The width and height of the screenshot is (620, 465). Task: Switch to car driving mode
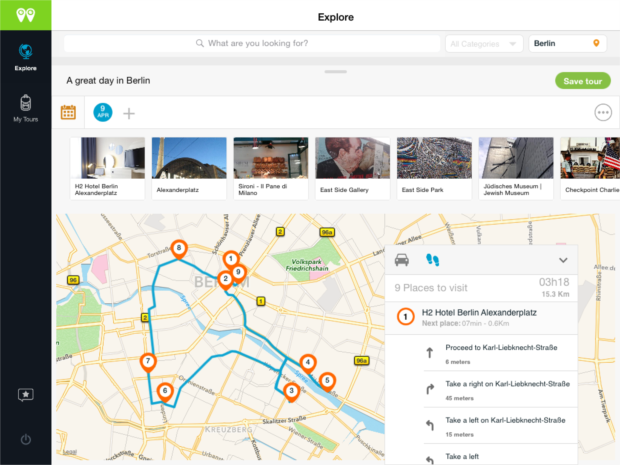click(x=402, y=260)
